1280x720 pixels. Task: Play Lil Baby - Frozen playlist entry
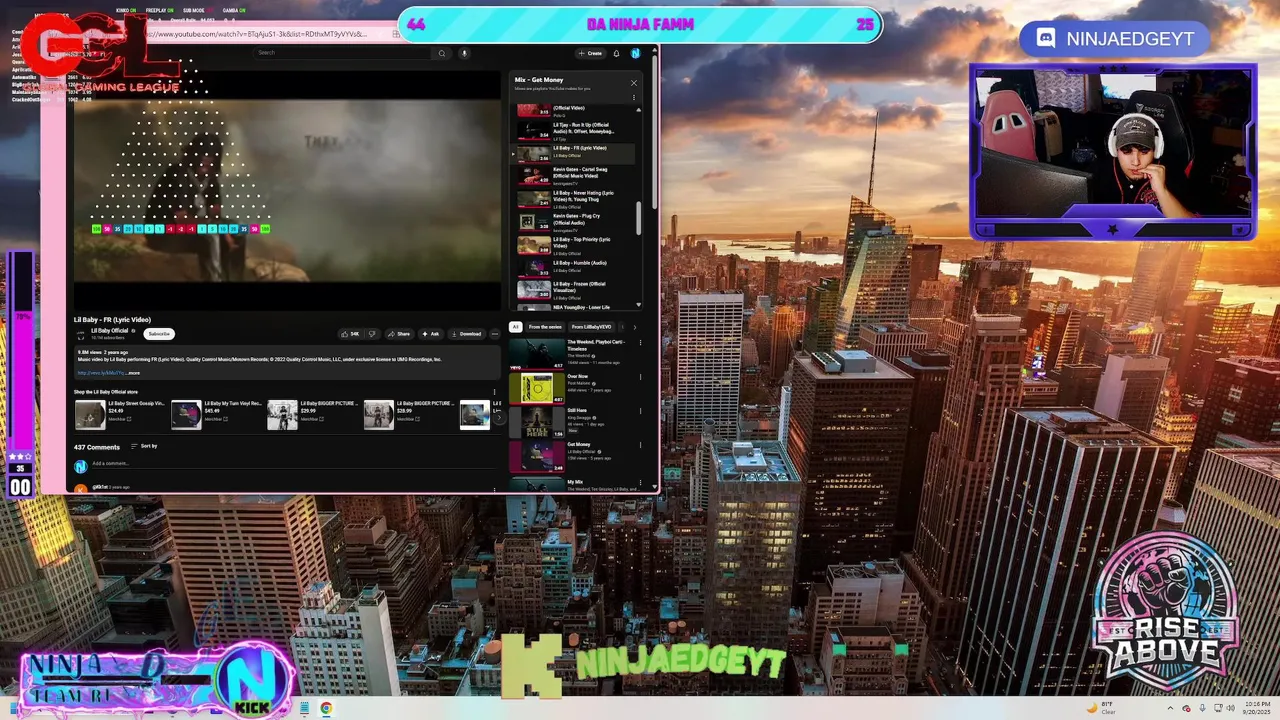[x=575, y=290]
